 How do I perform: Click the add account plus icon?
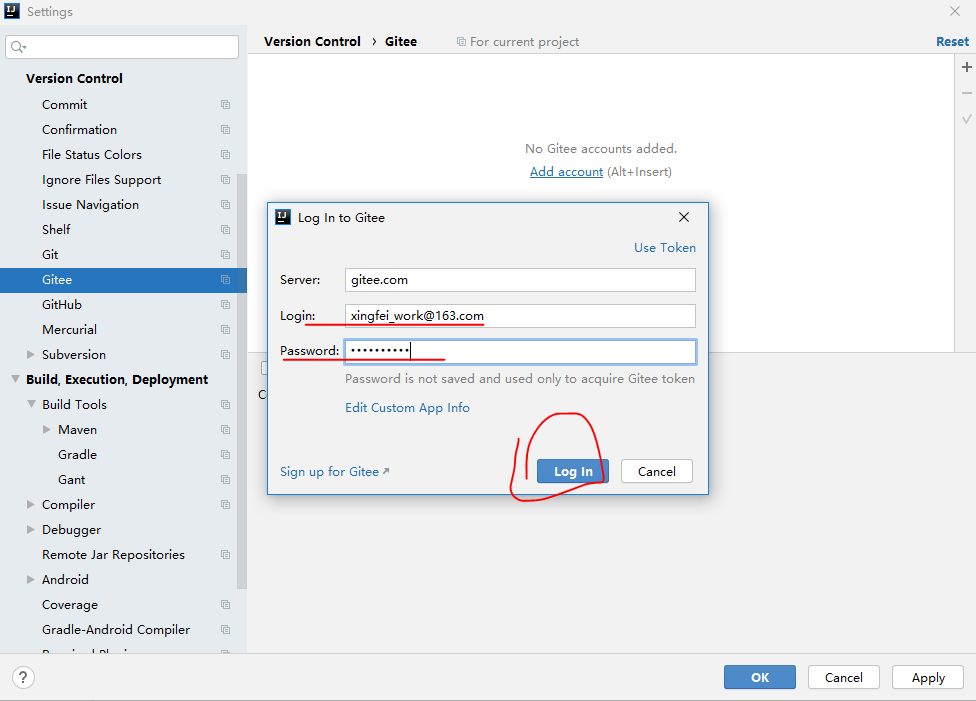click(966, 67)
